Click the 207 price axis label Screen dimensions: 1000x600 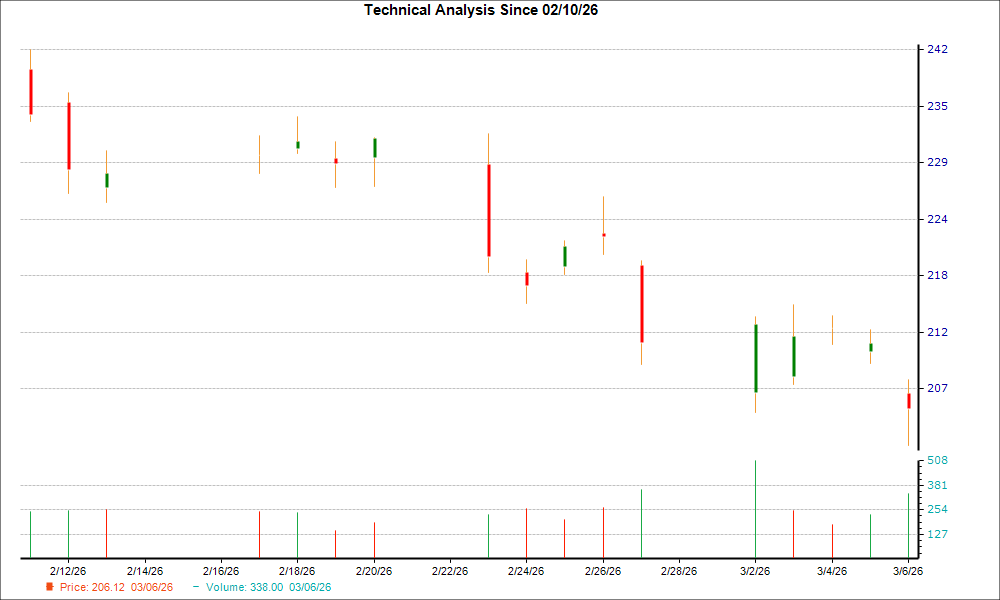pos(939,387)
